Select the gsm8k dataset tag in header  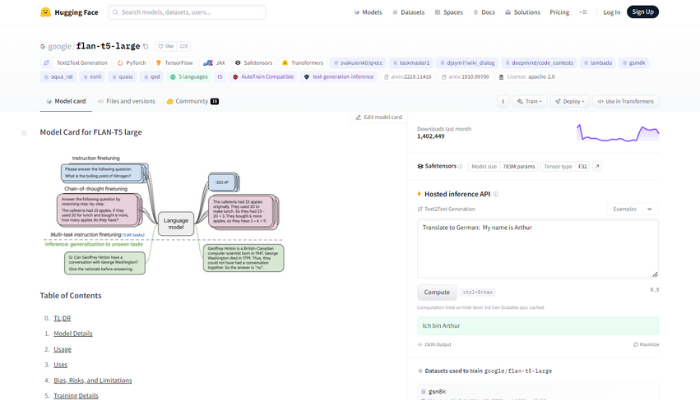pyautogui.click(x=633, y=63)
